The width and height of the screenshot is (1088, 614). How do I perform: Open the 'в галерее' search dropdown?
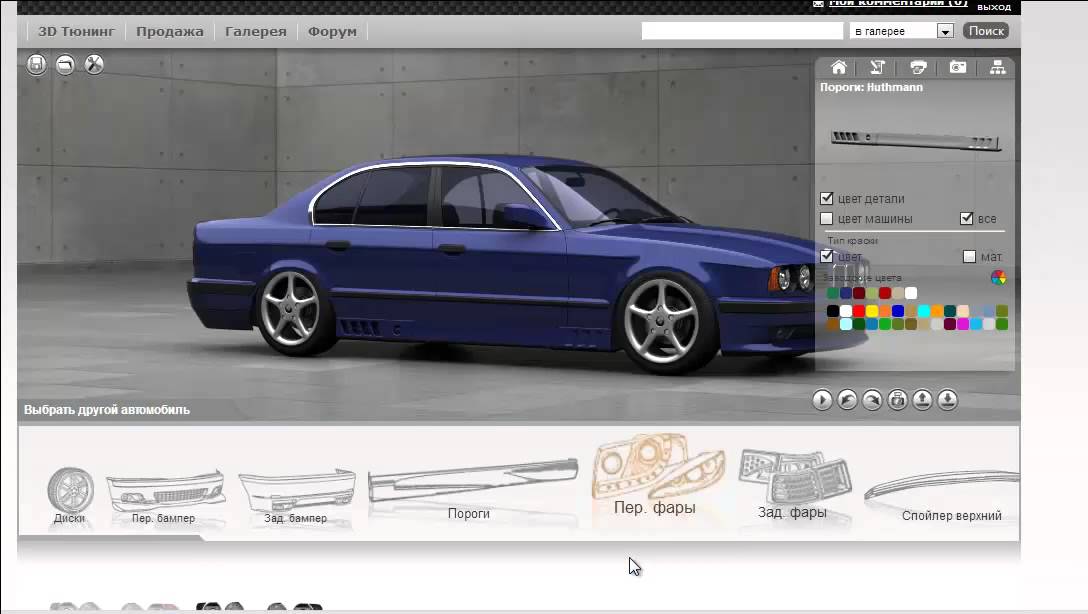944,32
